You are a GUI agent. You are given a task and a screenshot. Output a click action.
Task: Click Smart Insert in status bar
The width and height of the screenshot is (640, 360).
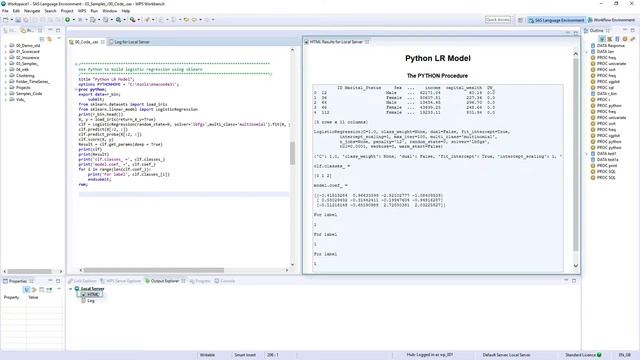coord(245,355)
